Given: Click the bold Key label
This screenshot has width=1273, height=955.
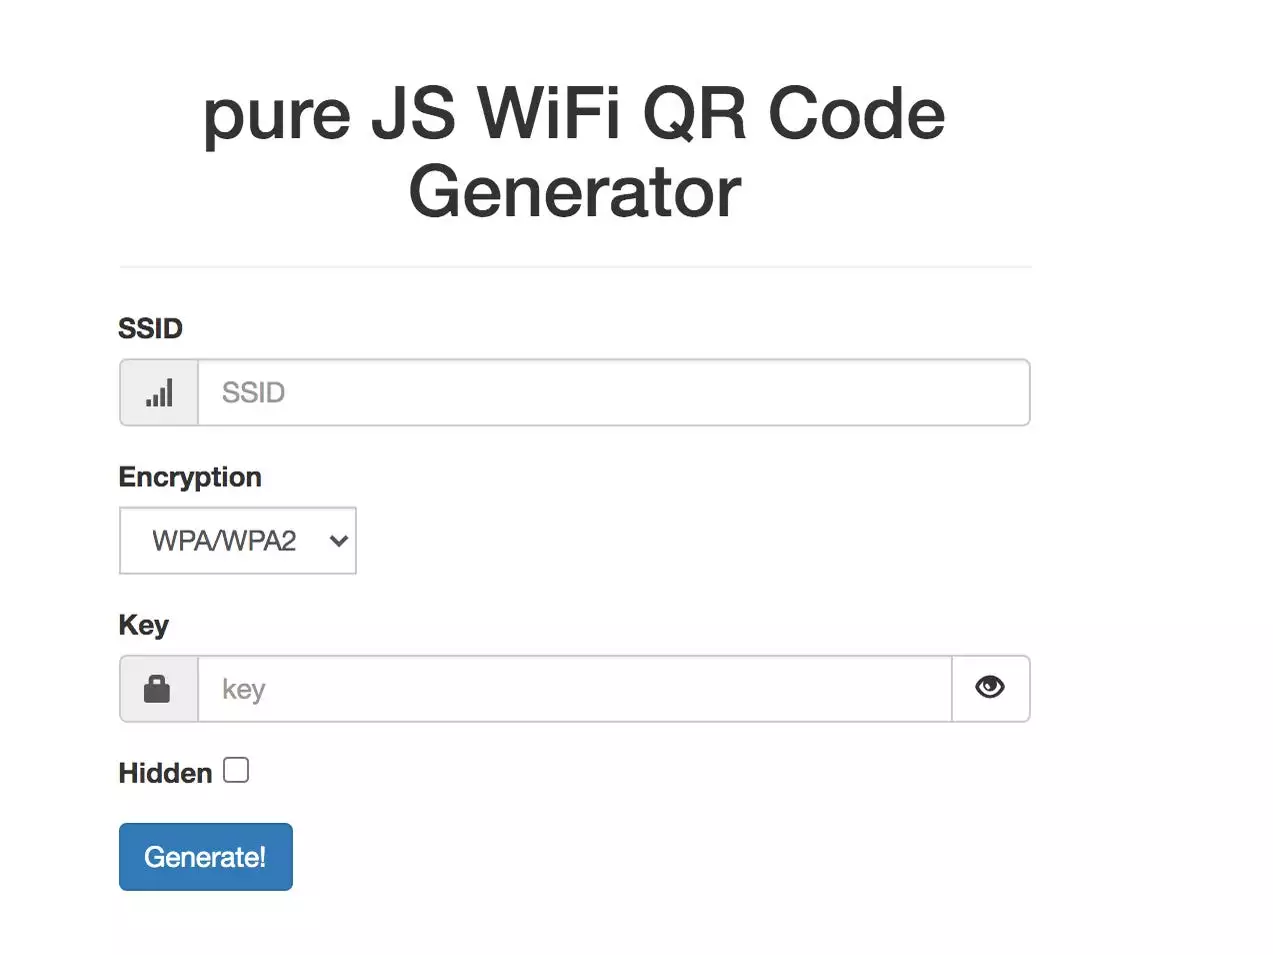Looking at the screenshot, I should click(143, 625).
